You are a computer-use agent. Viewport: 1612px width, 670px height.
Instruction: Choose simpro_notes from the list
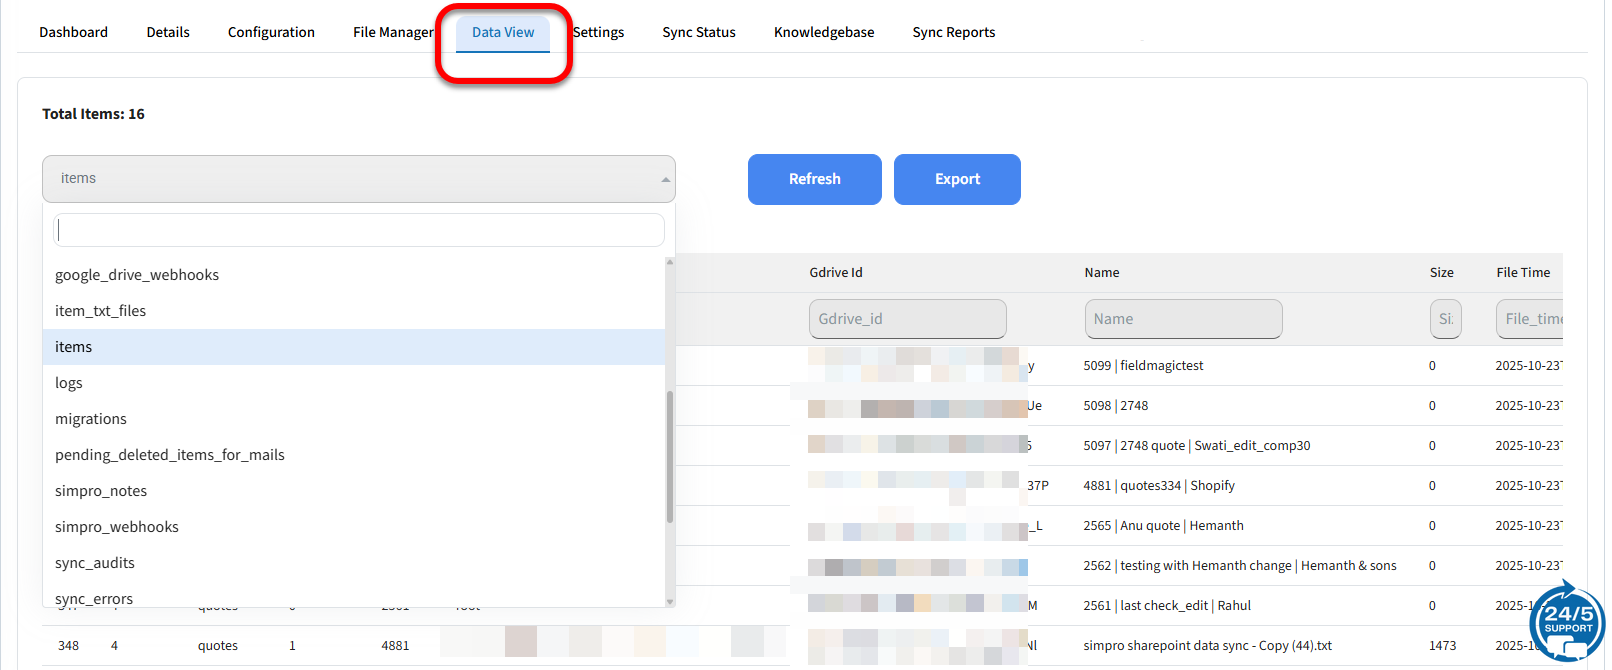[x=101, y=491]
